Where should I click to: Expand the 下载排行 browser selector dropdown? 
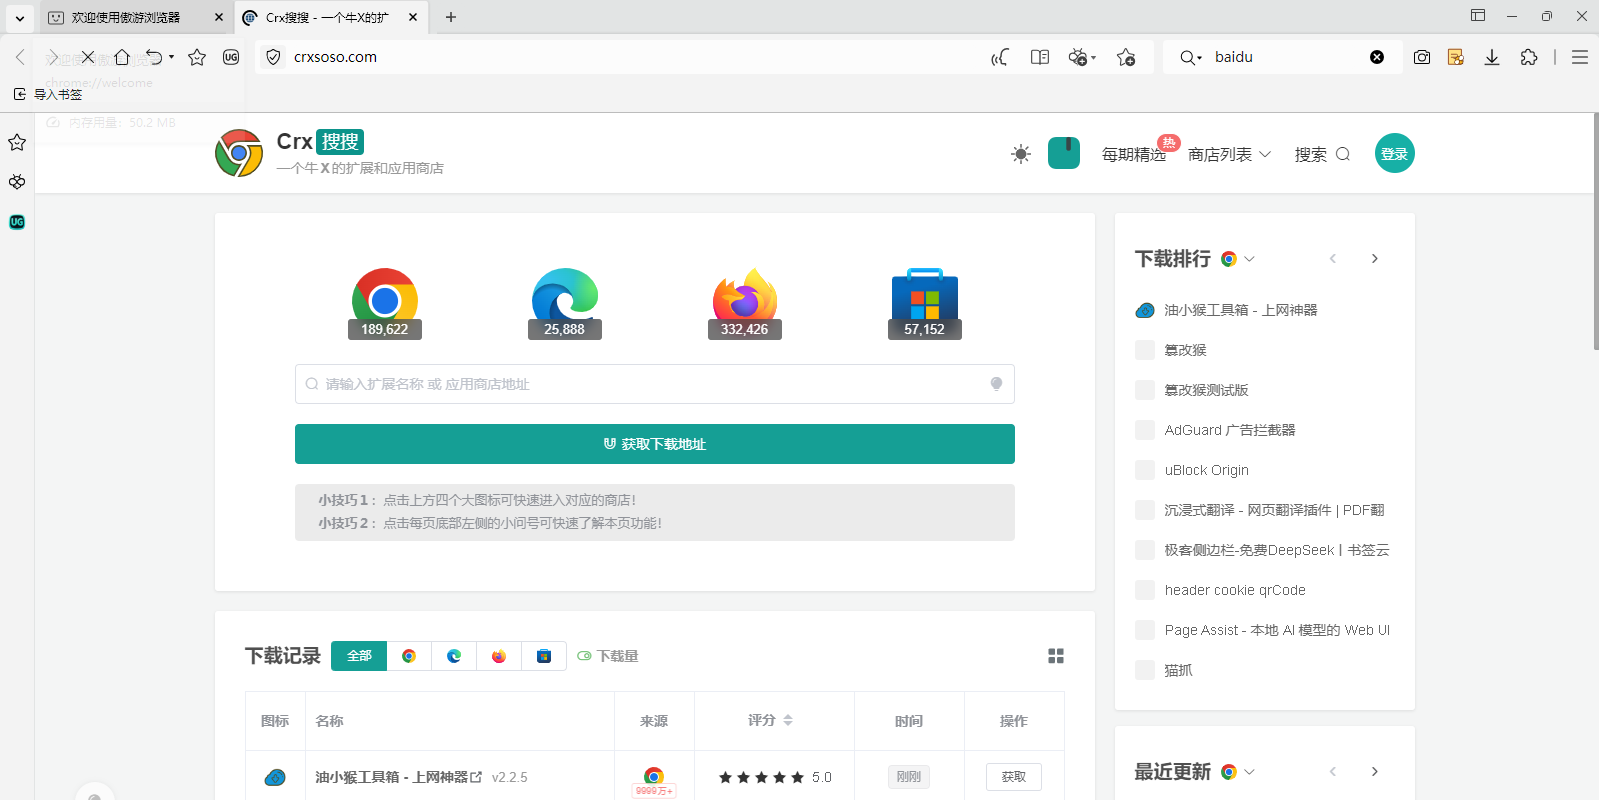[x=1238, y=259]
